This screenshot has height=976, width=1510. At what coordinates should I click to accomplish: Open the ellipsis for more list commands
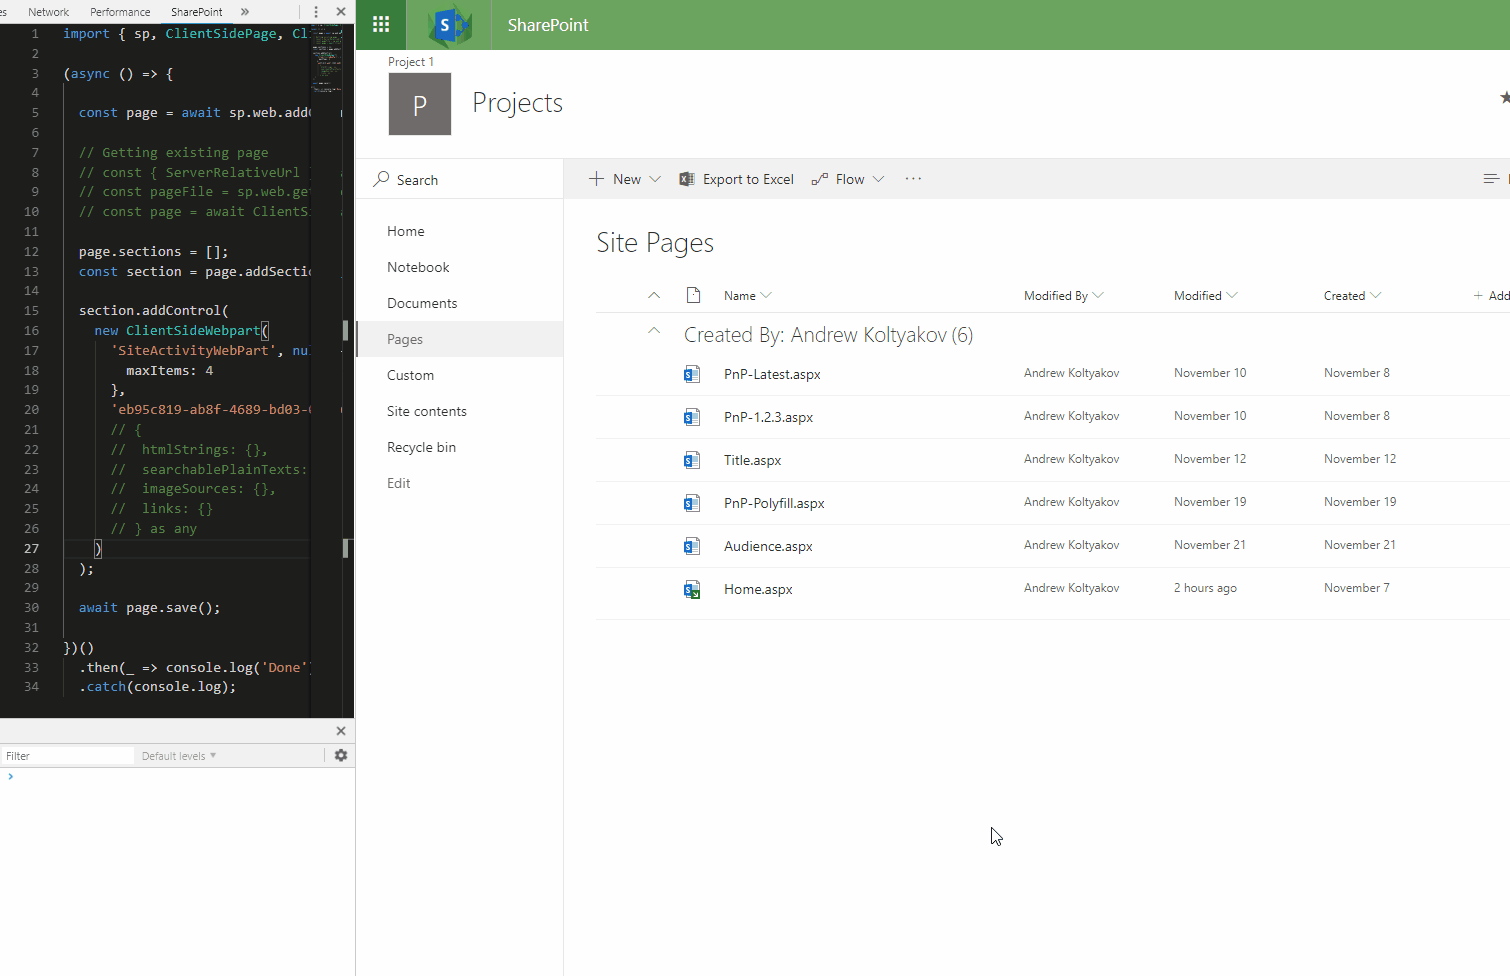(x=912, y=178)
